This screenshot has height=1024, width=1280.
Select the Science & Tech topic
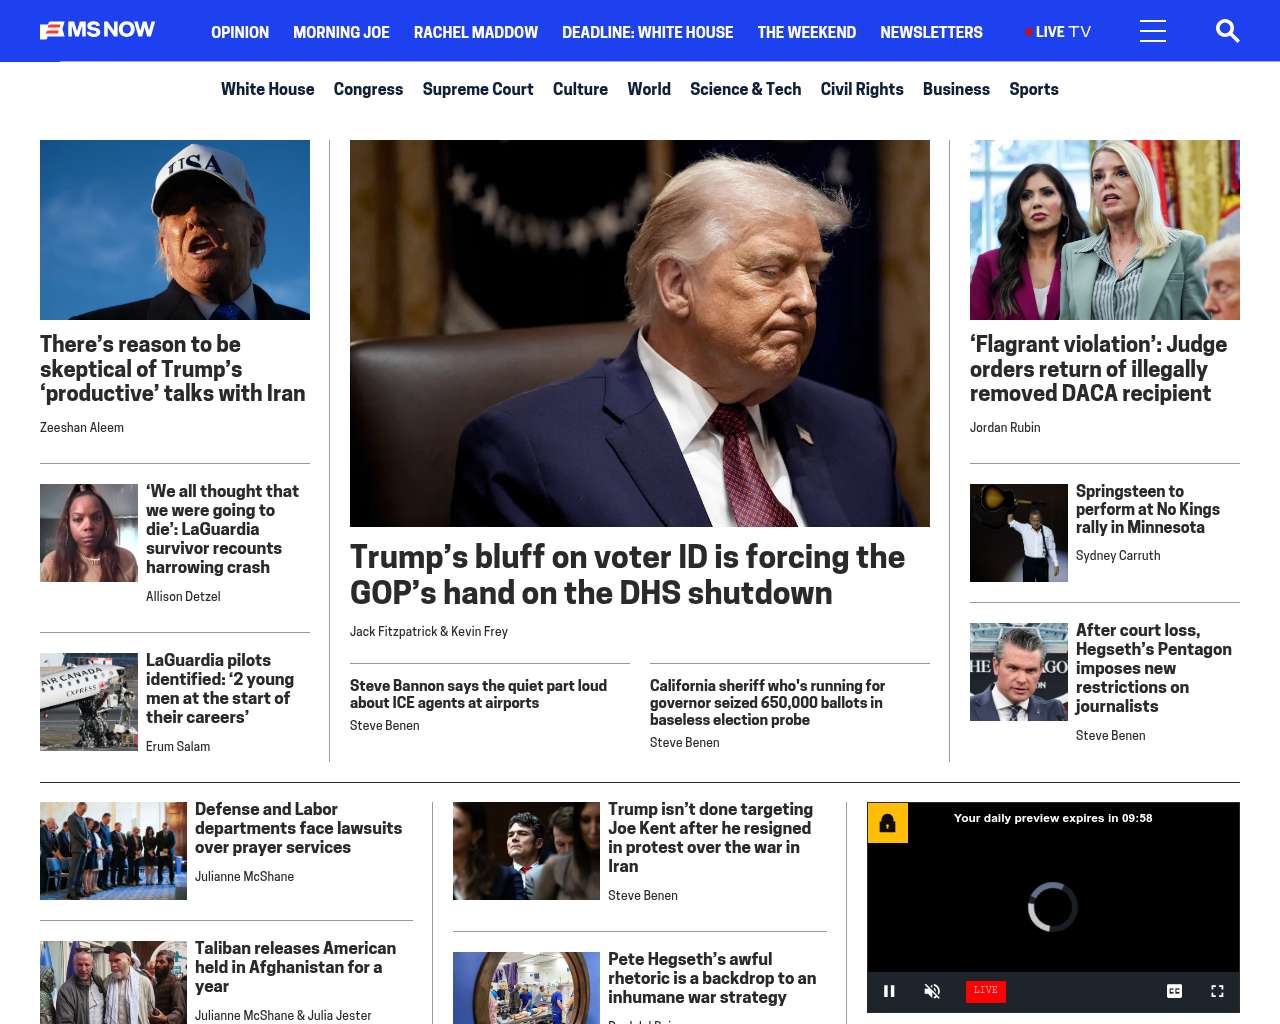click(745, 89)
